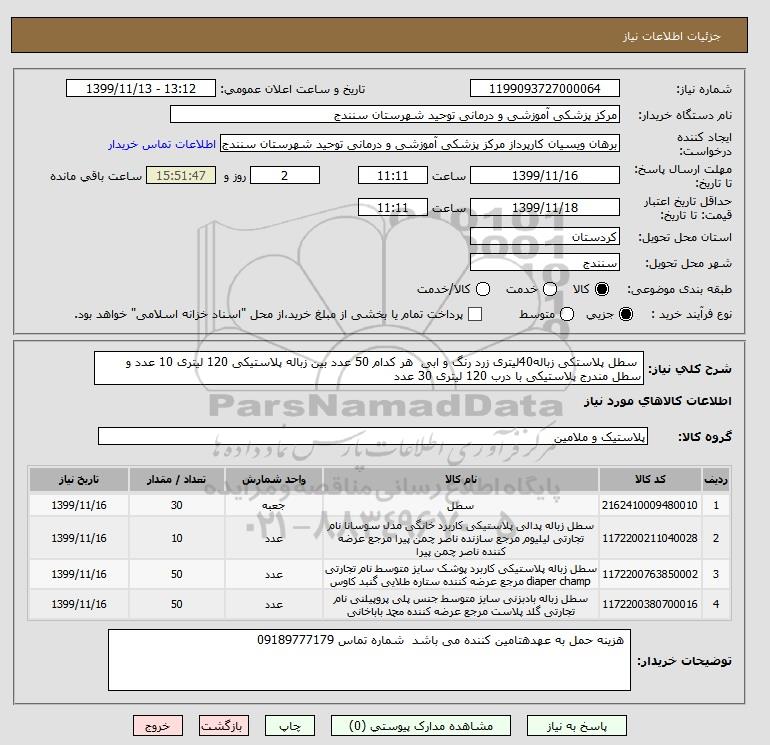Viewport: 770px width, 745px height.
Task: Click the مشاهده مدارک پیوستی (0) button
Action: pos(420,725)
